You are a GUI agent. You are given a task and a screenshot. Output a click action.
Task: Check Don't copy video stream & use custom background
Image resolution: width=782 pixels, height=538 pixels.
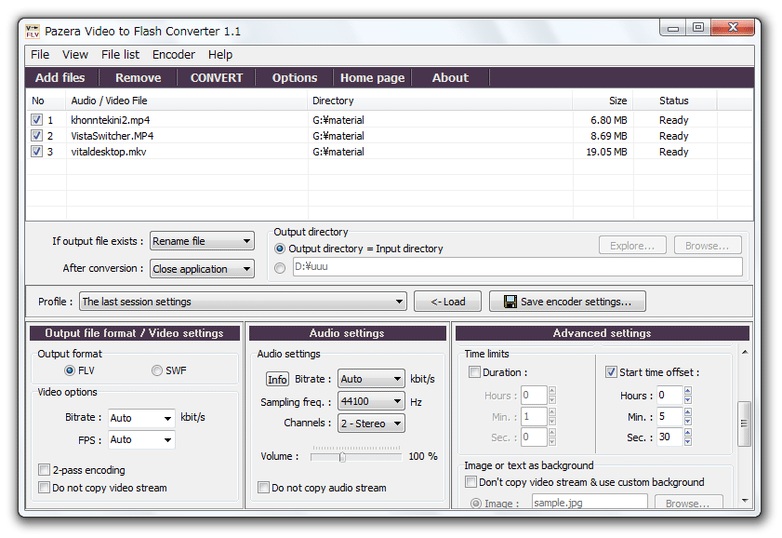(471, 482)
